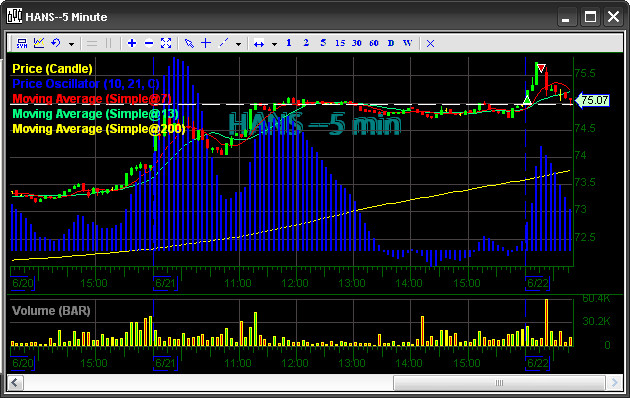Click the toolbar X delete icon
The image size is (630, 398).
coord(430,43)
